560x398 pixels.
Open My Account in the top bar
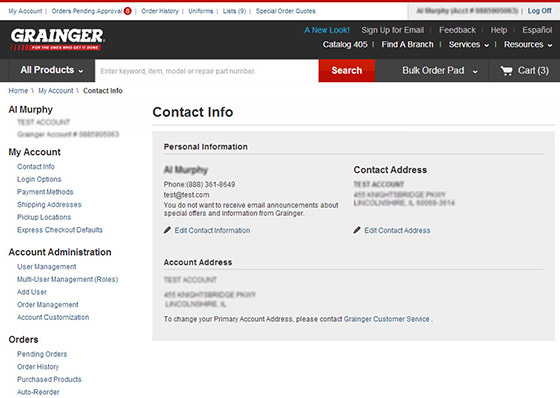click(x=25, y=11)
